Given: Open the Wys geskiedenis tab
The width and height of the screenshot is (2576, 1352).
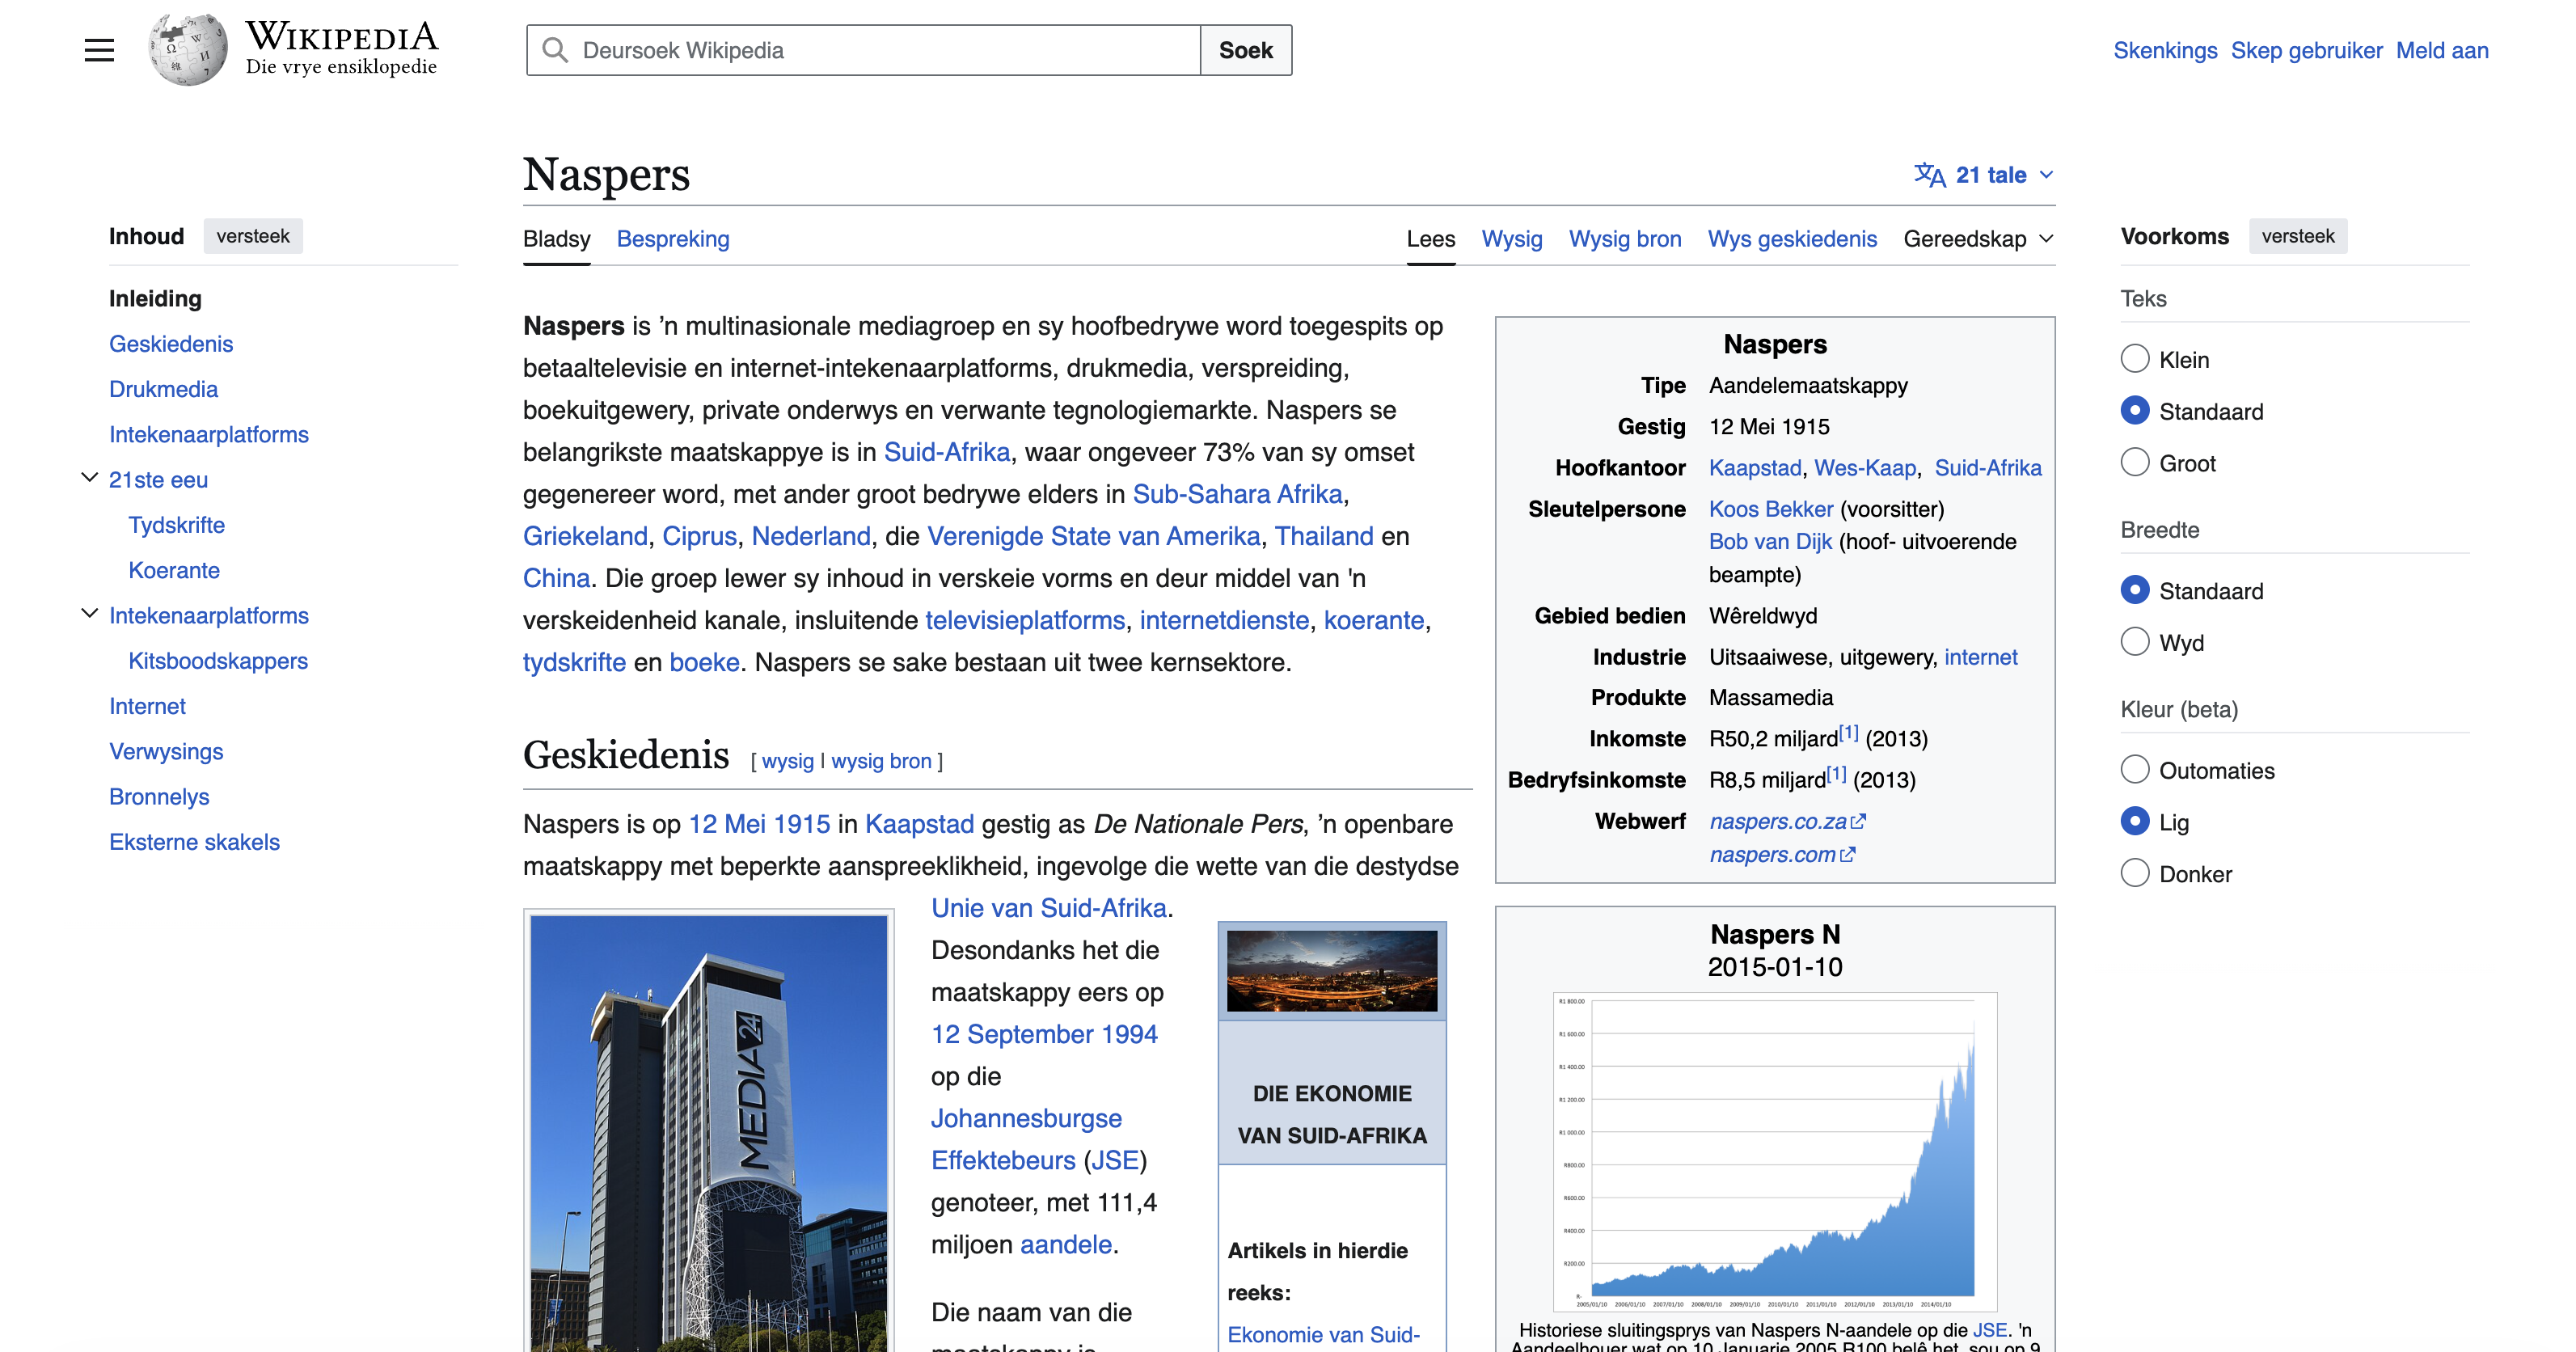Looking at the screenshot, I should [1792, 239].
